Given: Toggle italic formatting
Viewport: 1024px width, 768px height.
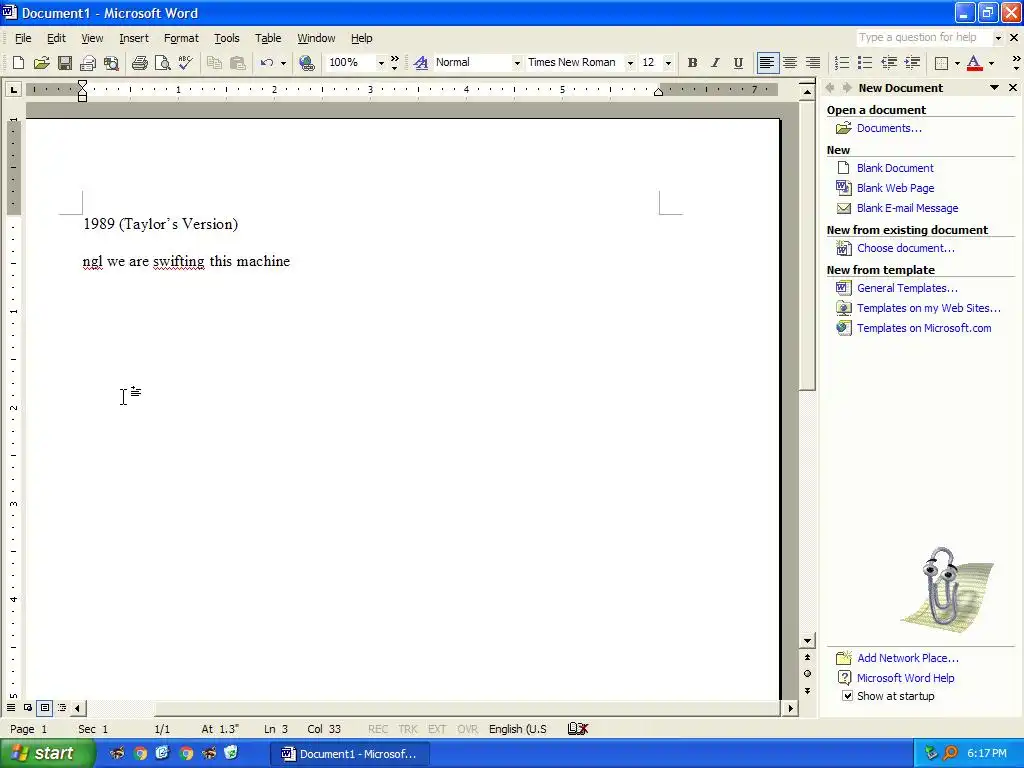Looking at the screenshot, I should tap(715, 63).
